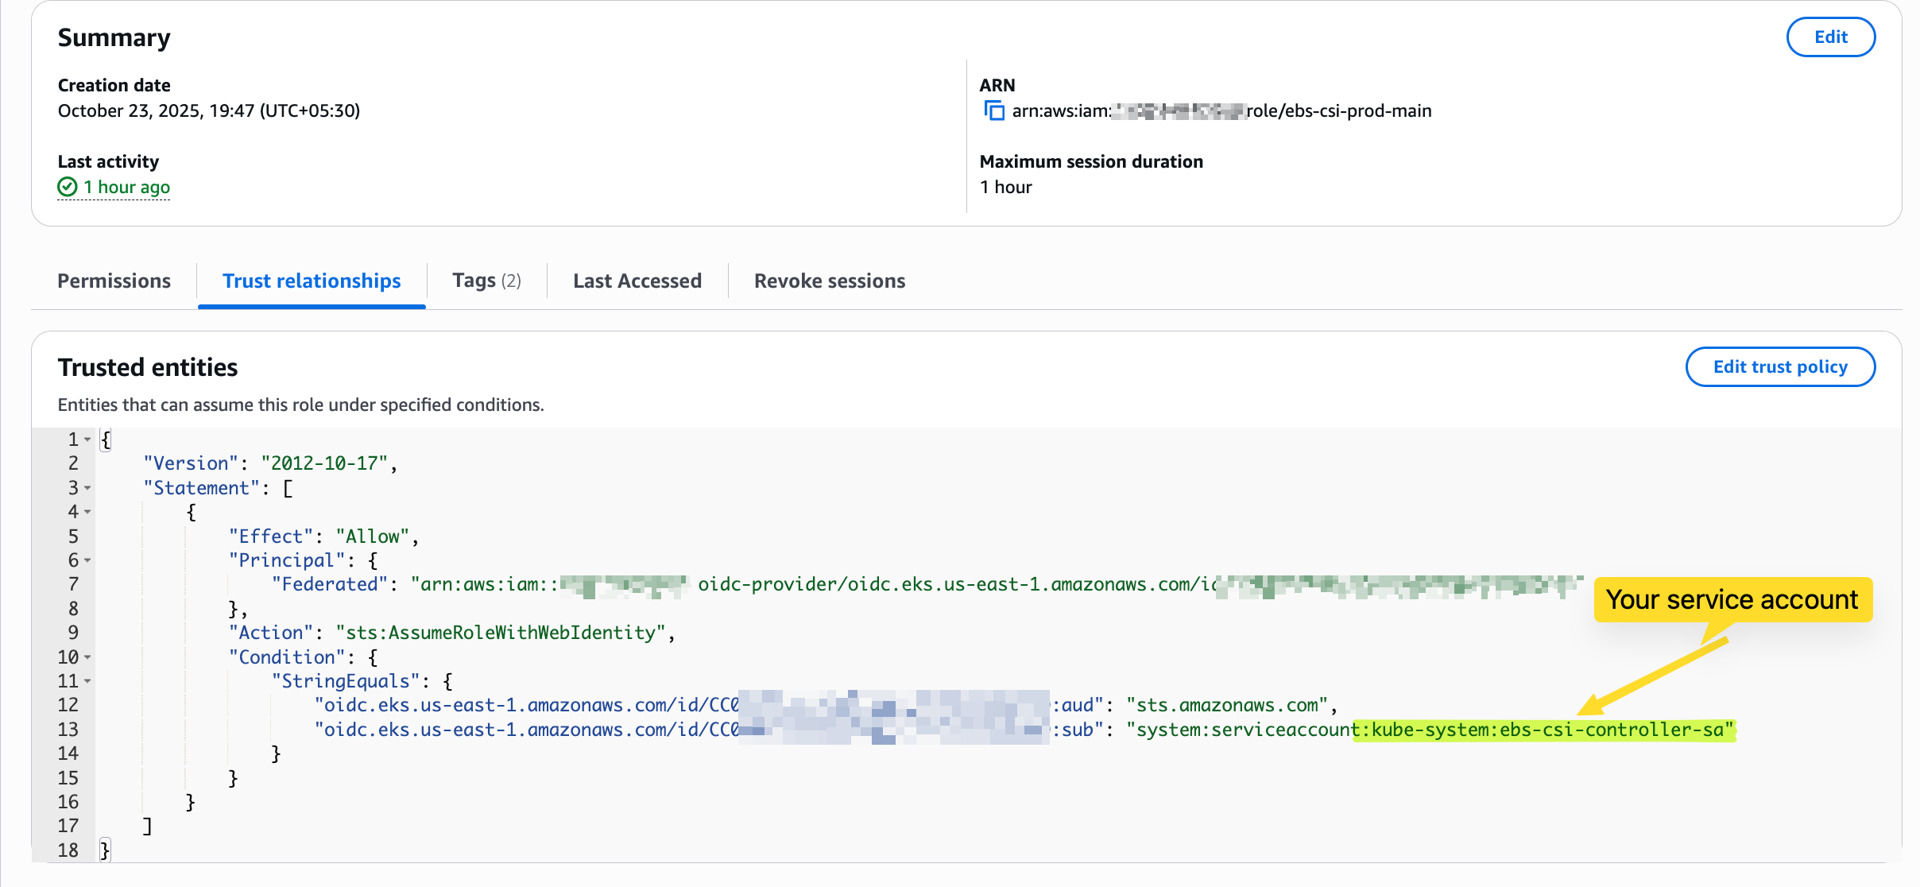Copy the role ARN using the copy icon
Screen dimensions: 1920x887
[x=993, y=111]
